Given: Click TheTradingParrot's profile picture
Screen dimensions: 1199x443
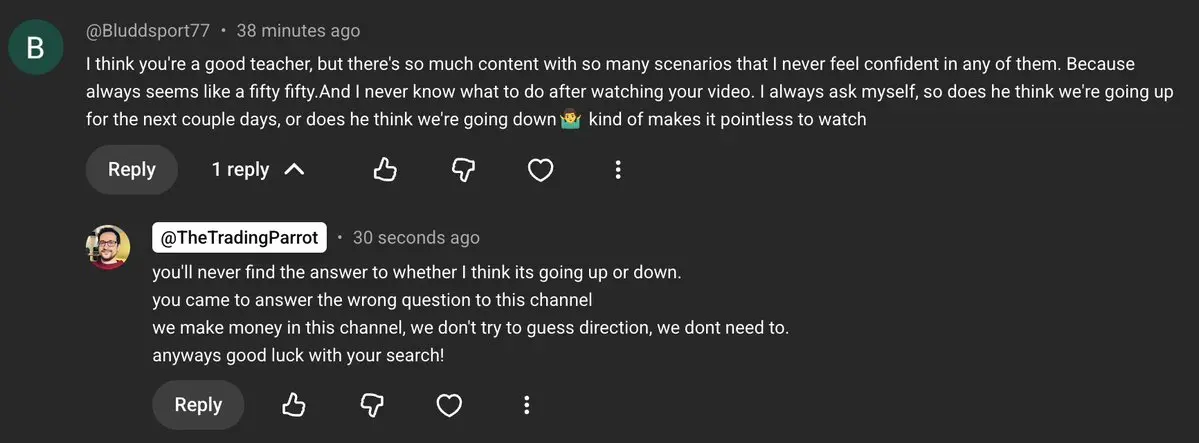Looking at the screenshot, I should pyautogui.click(x=108, y=247).
